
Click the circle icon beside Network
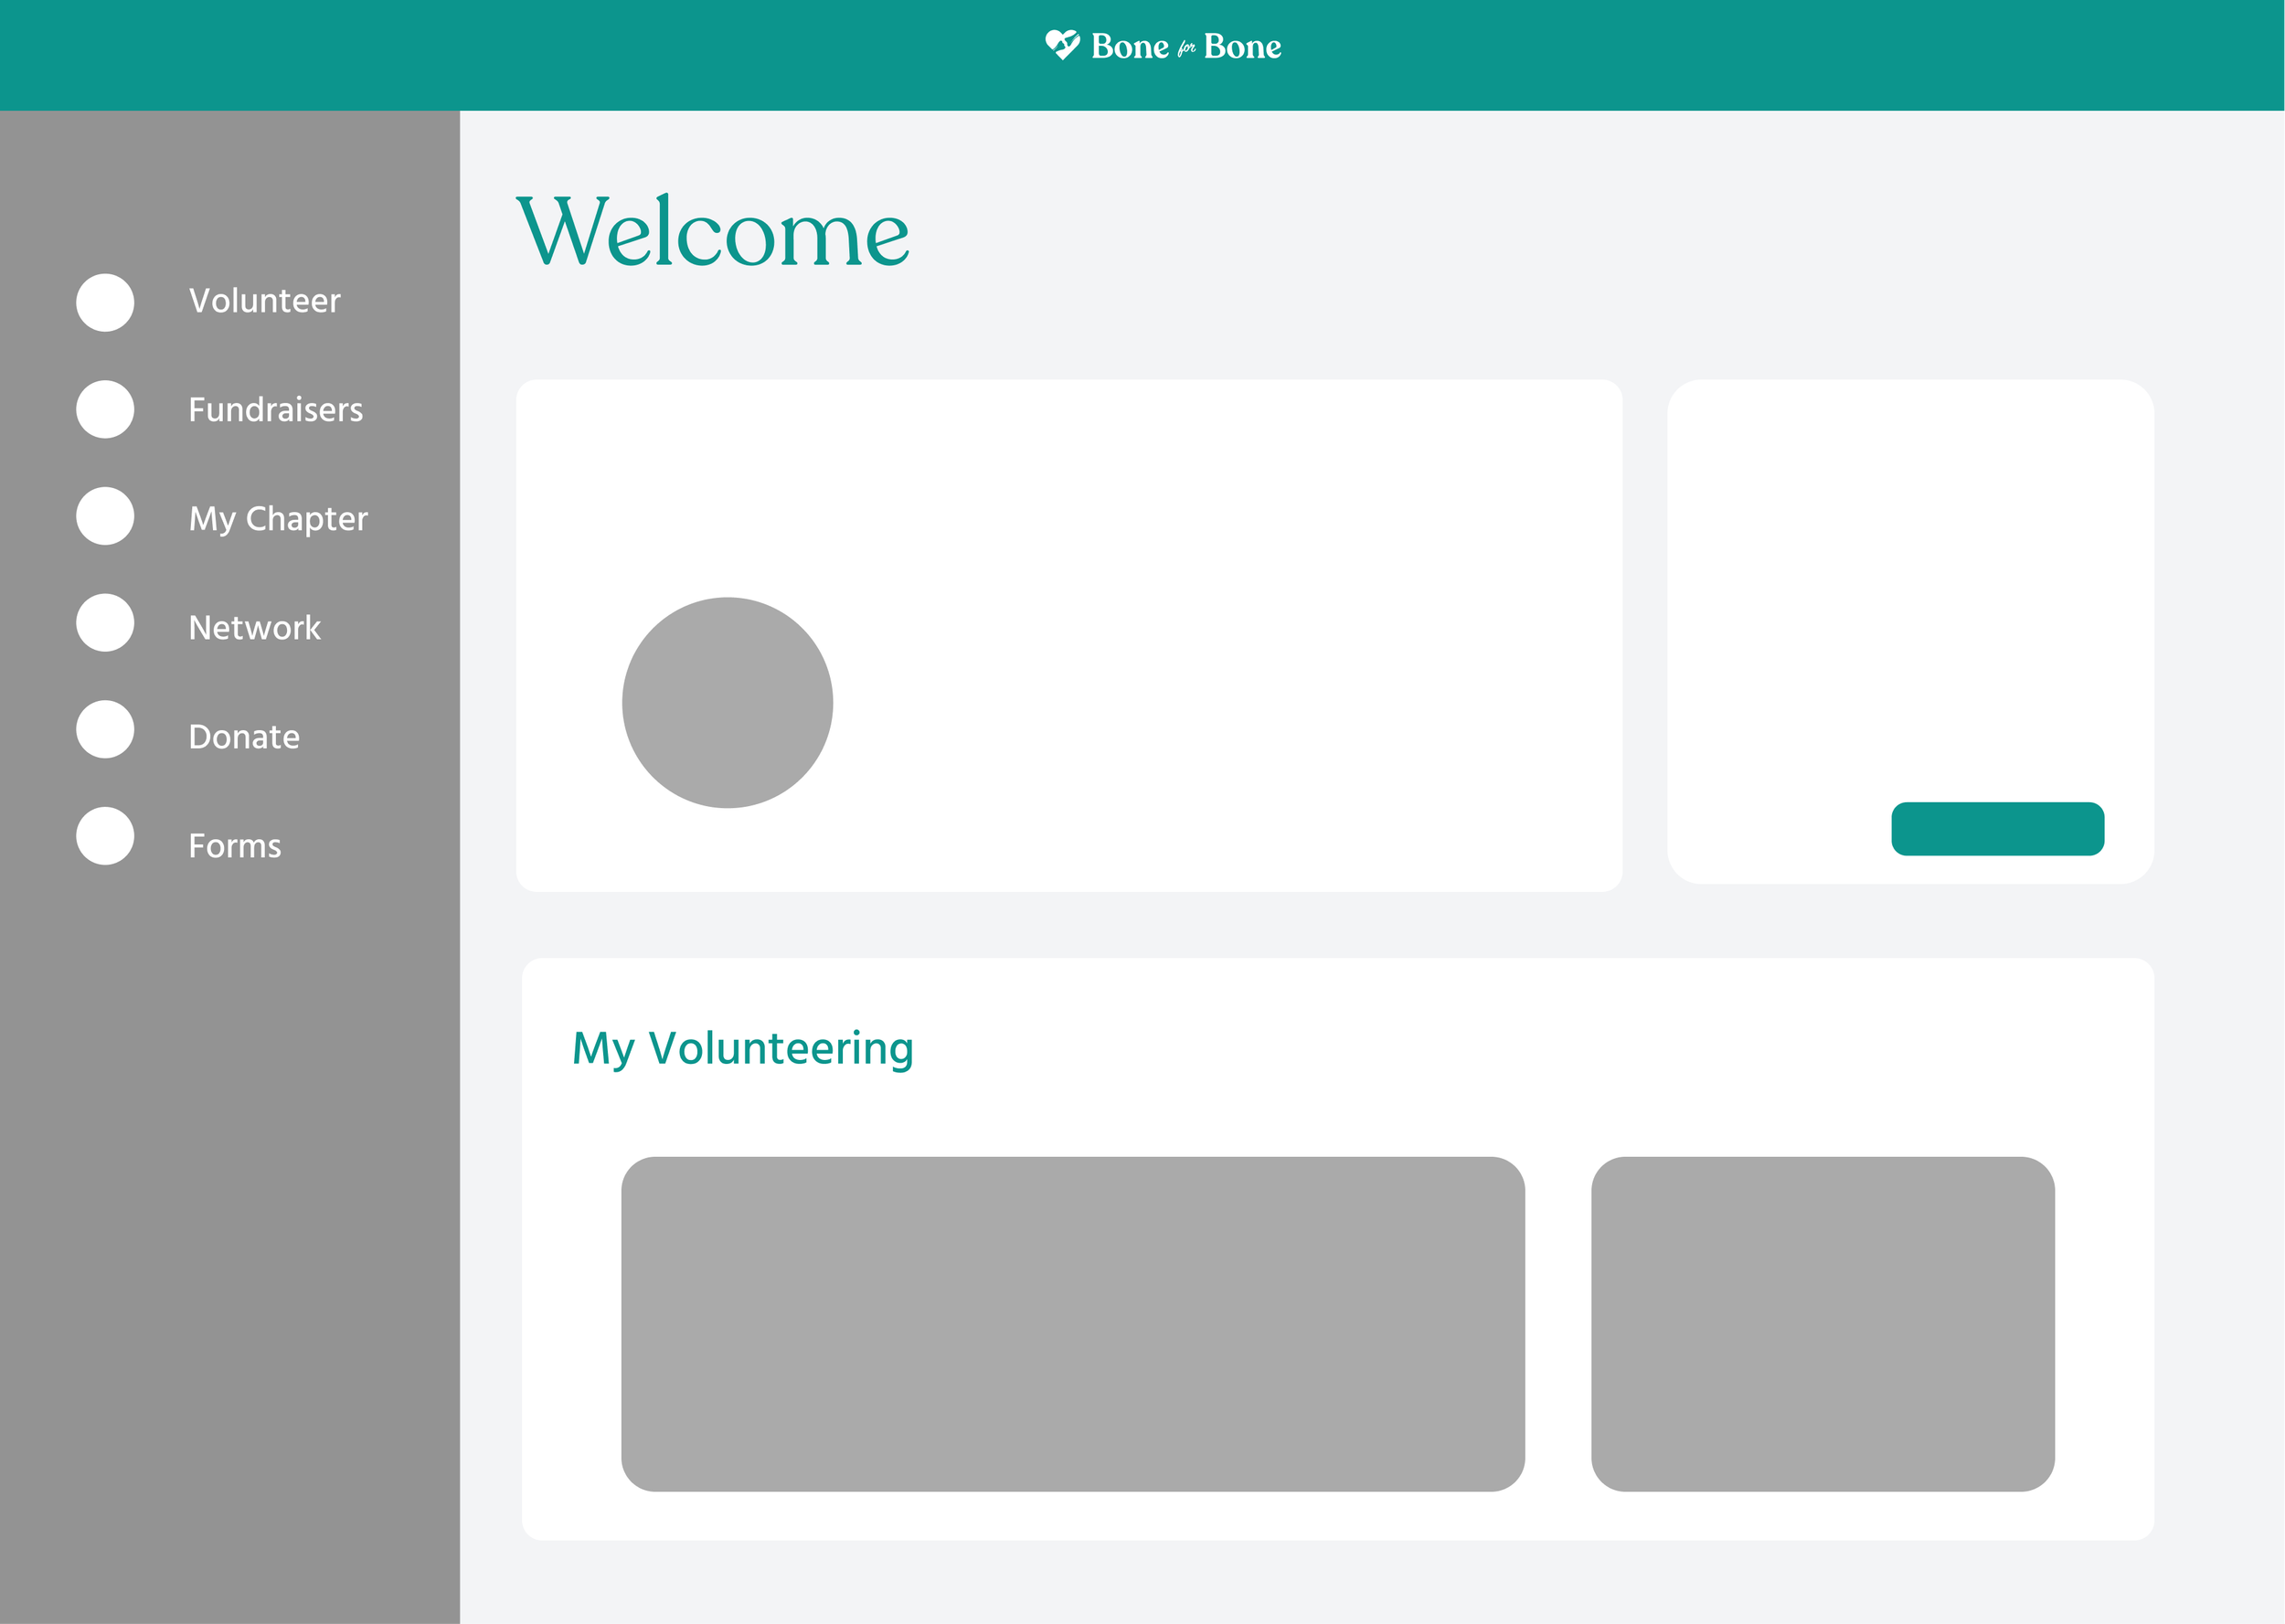click(105, 623)
